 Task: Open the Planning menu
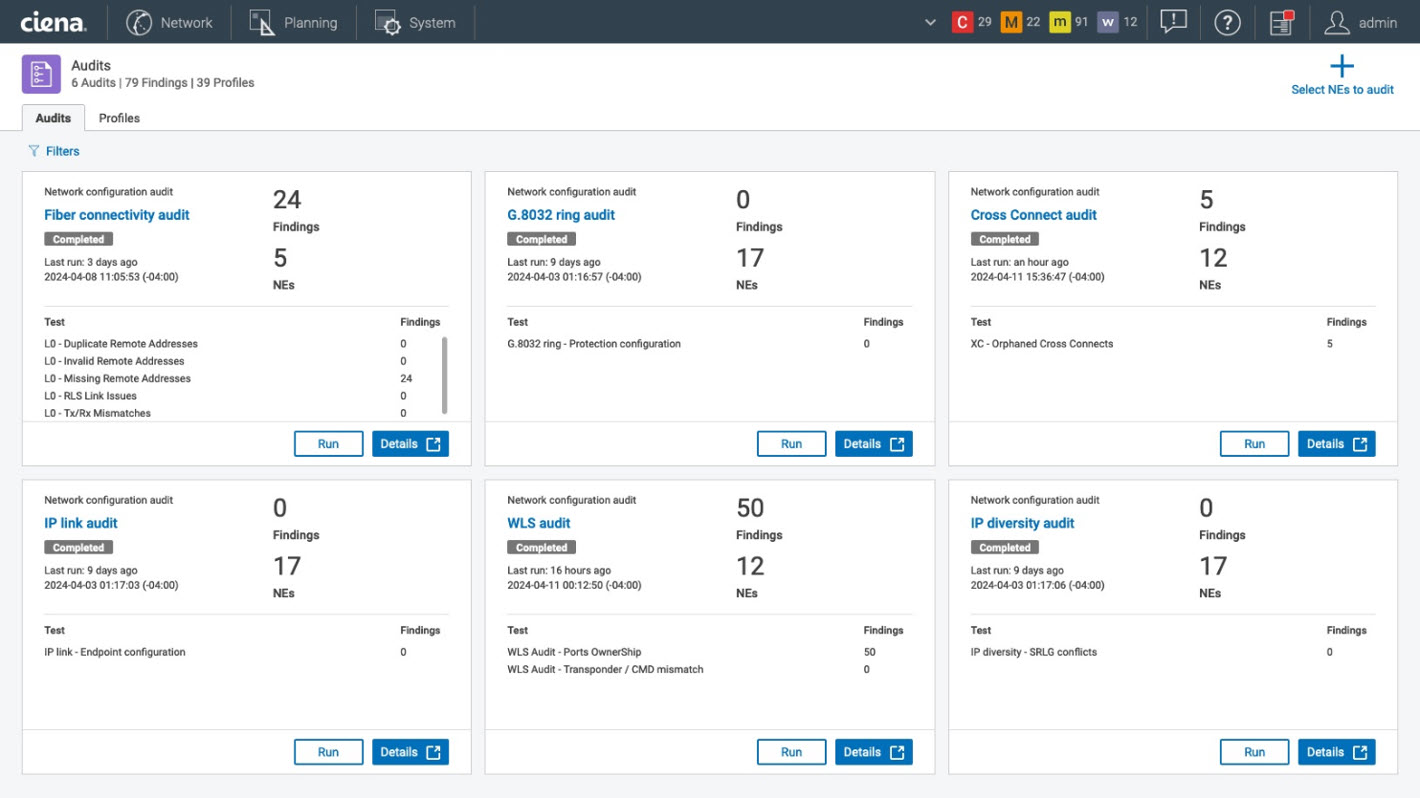293,22
